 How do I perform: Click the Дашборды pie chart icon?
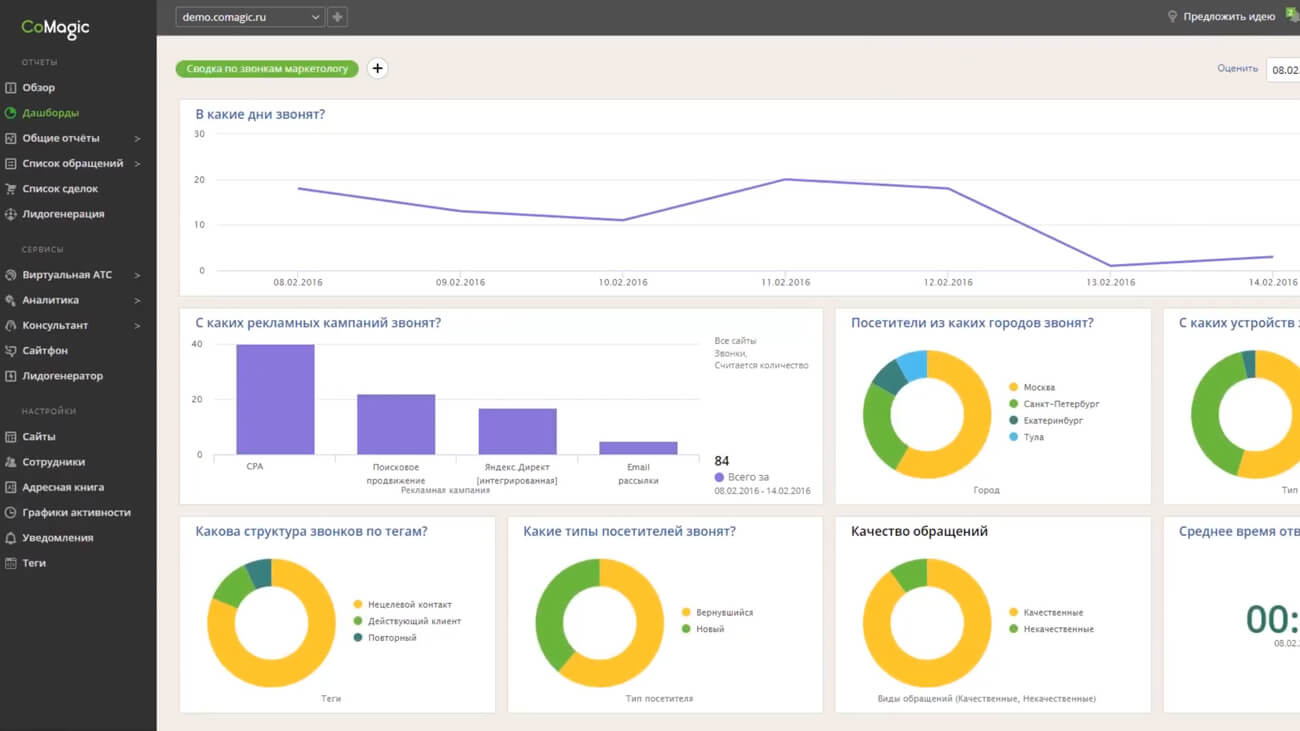[x=11, y=113]
